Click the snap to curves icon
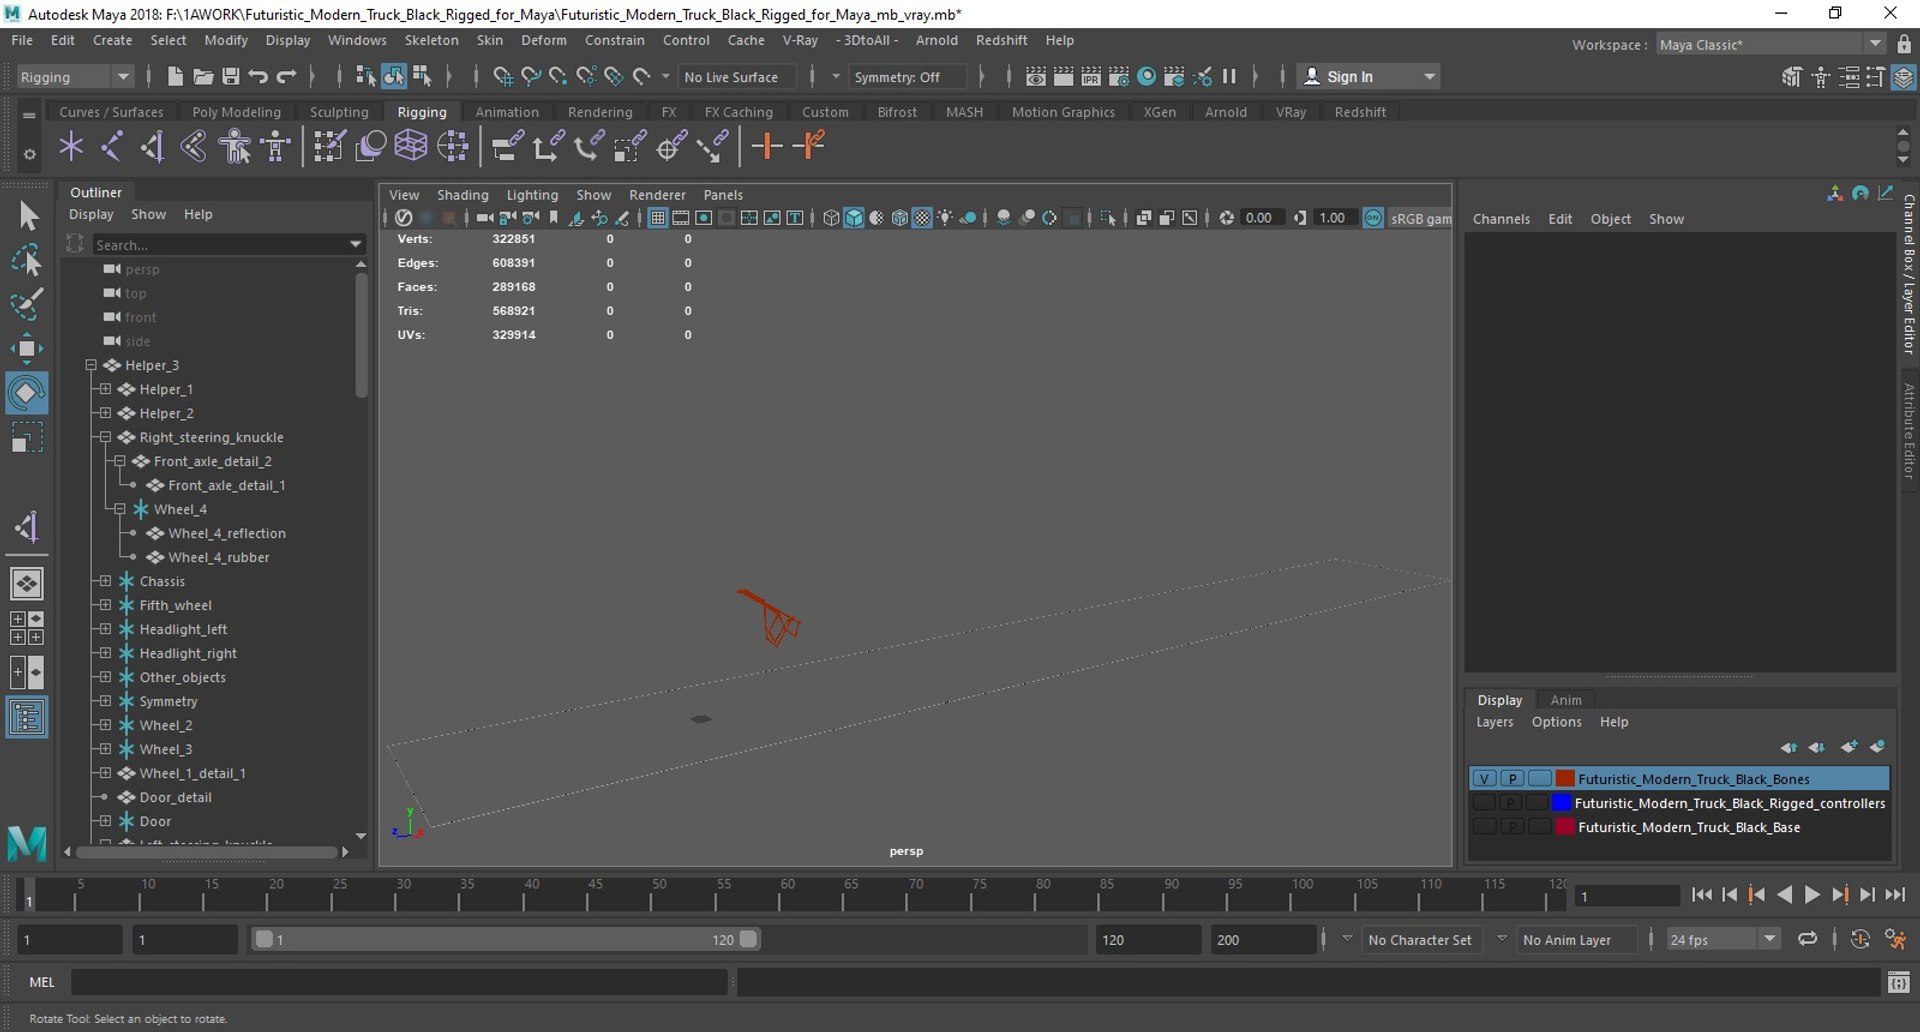The image size is (1920, 1032). point(531,77)
